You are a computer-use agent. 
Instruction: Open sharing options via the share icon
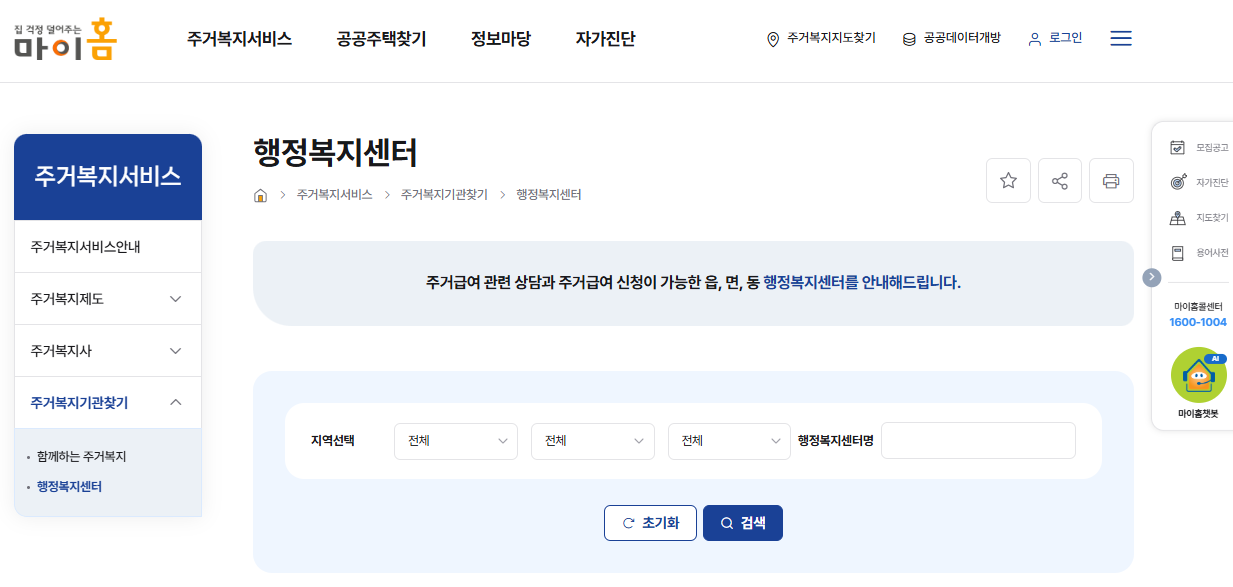(1059, 180)
